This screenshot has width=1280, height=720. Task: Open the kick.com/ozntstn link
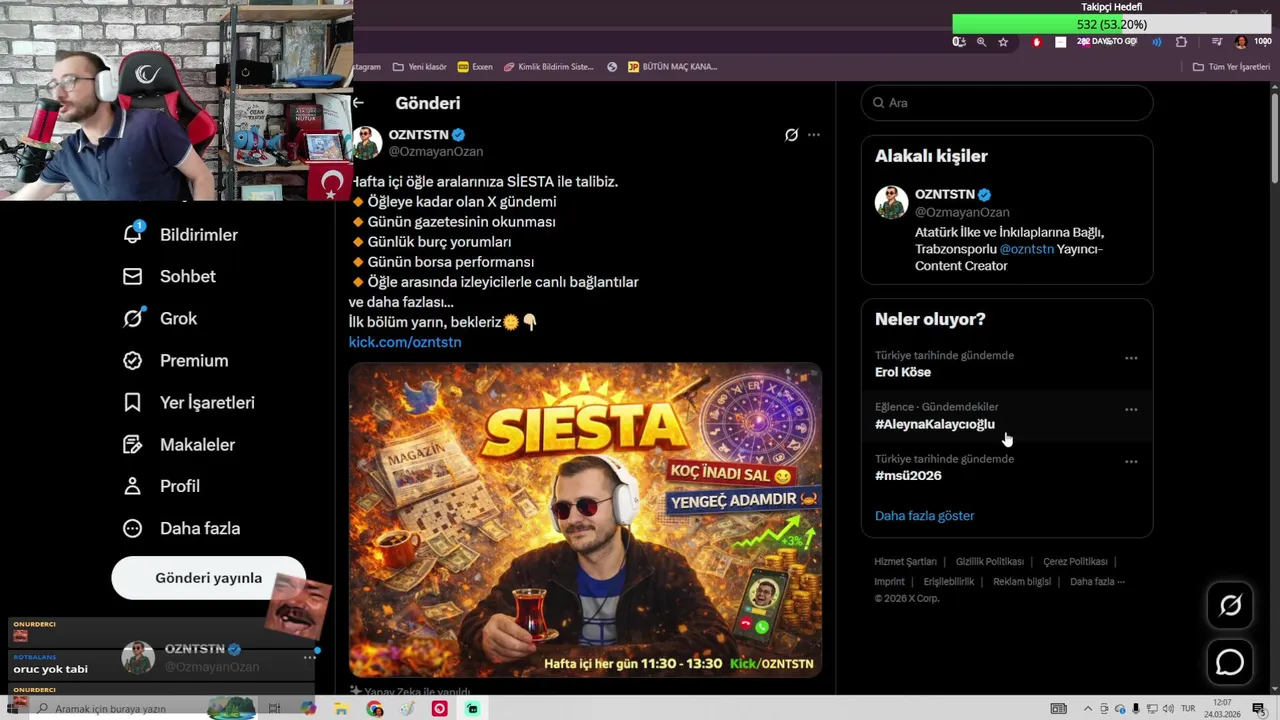(x=405, y=342)
